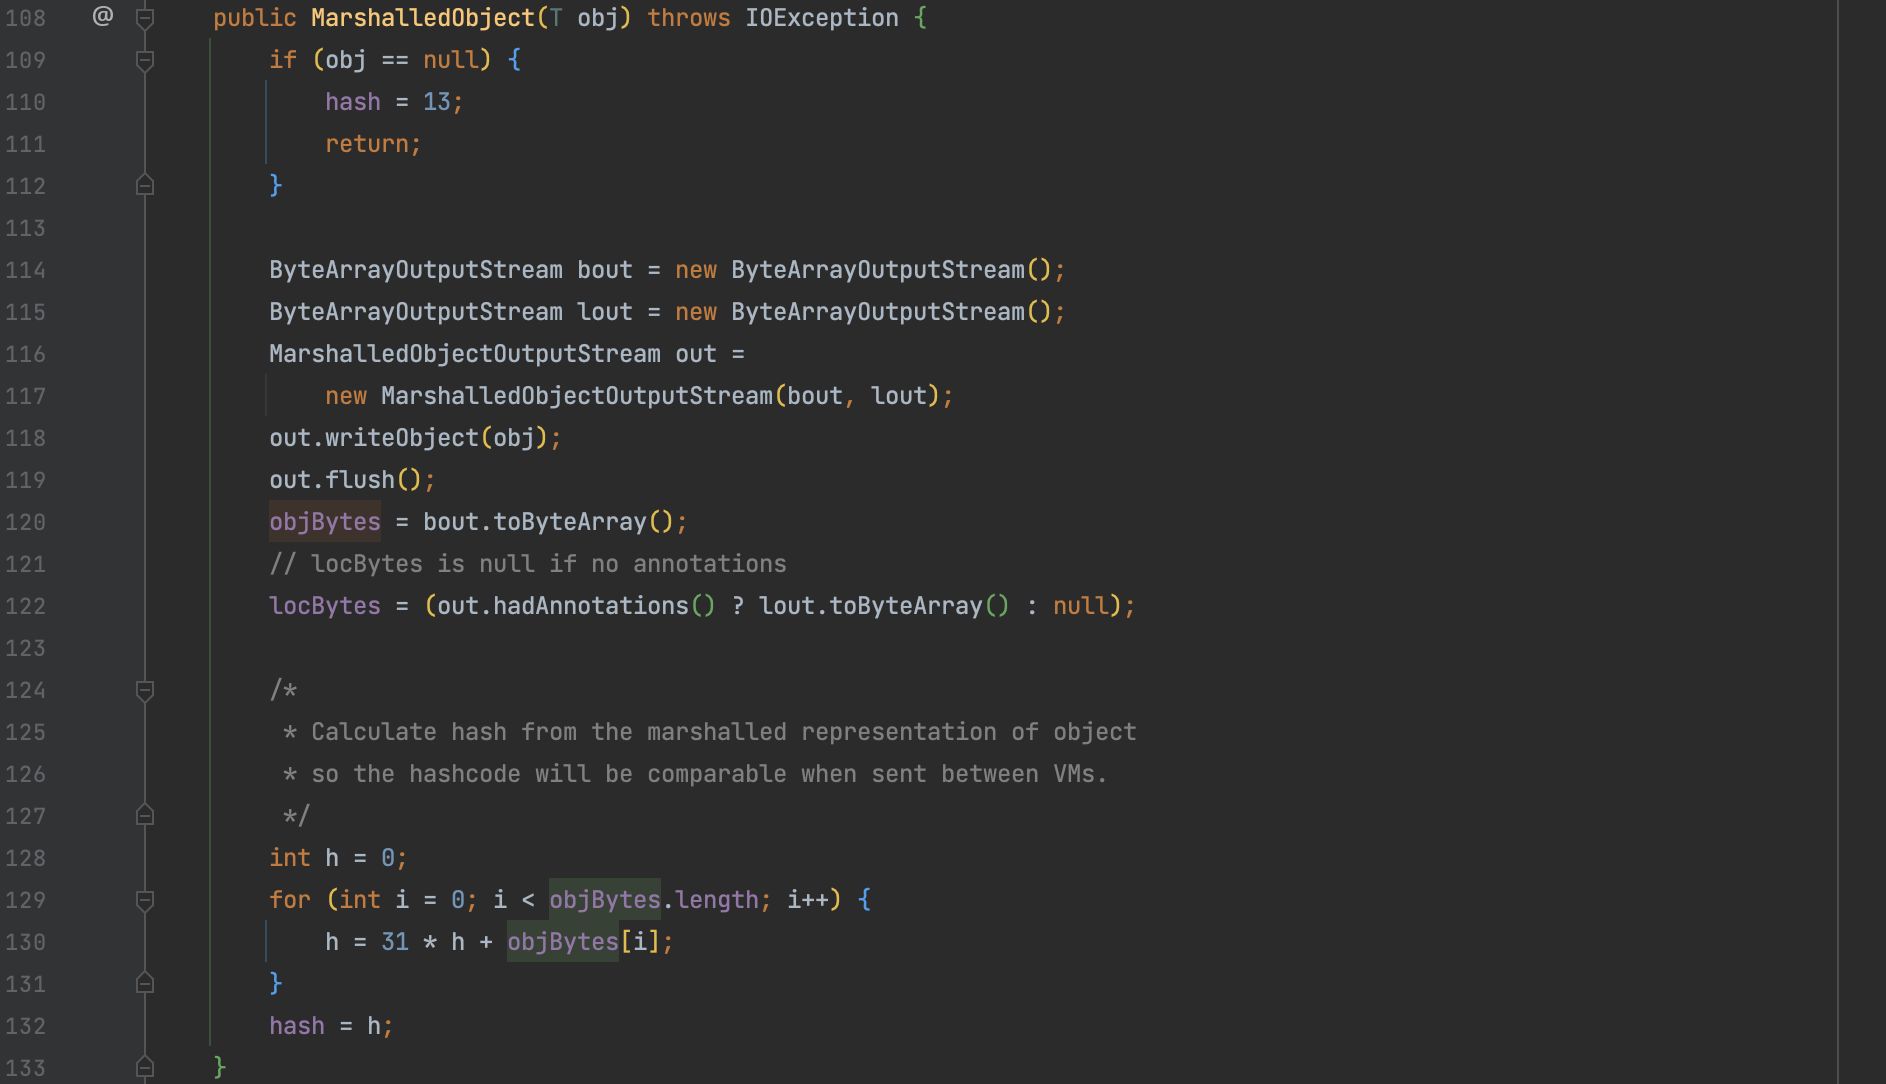Click the 'for' keyword on line 129
This screenshot has width=1886, height=1084.
[290, 900]
